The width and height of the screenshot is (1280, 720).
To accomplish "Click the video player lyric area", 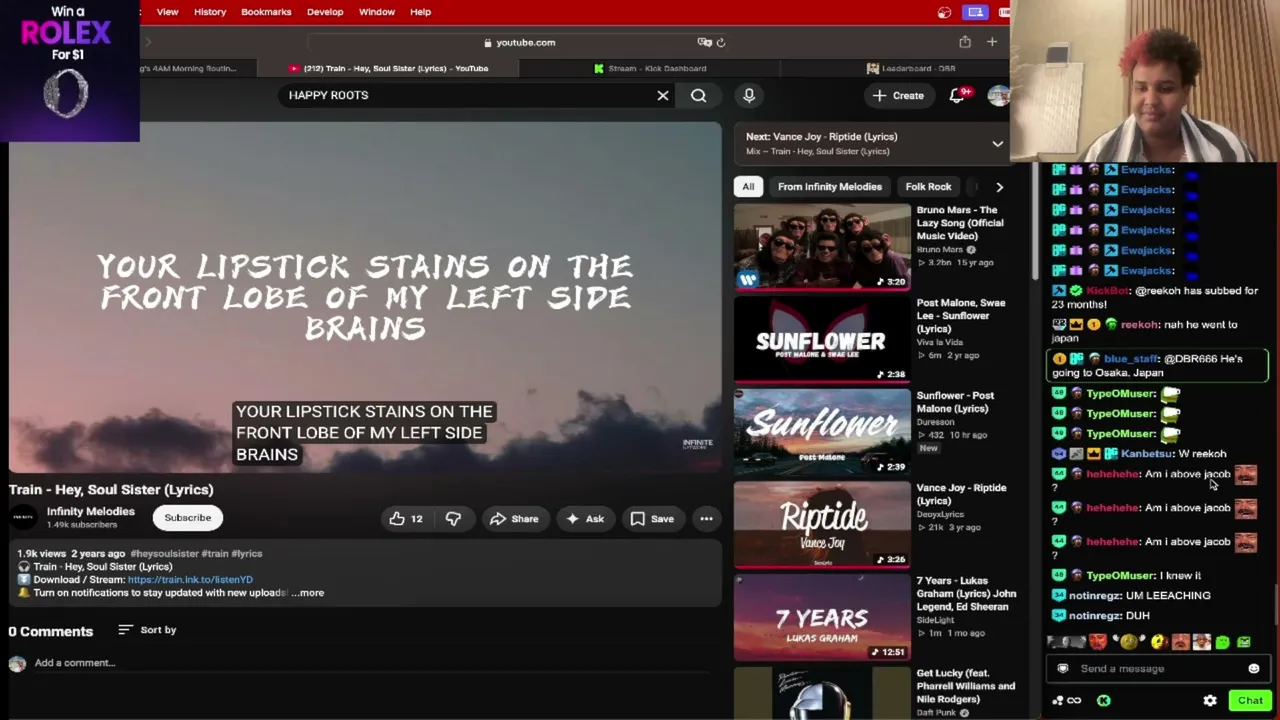I will 365,296.
